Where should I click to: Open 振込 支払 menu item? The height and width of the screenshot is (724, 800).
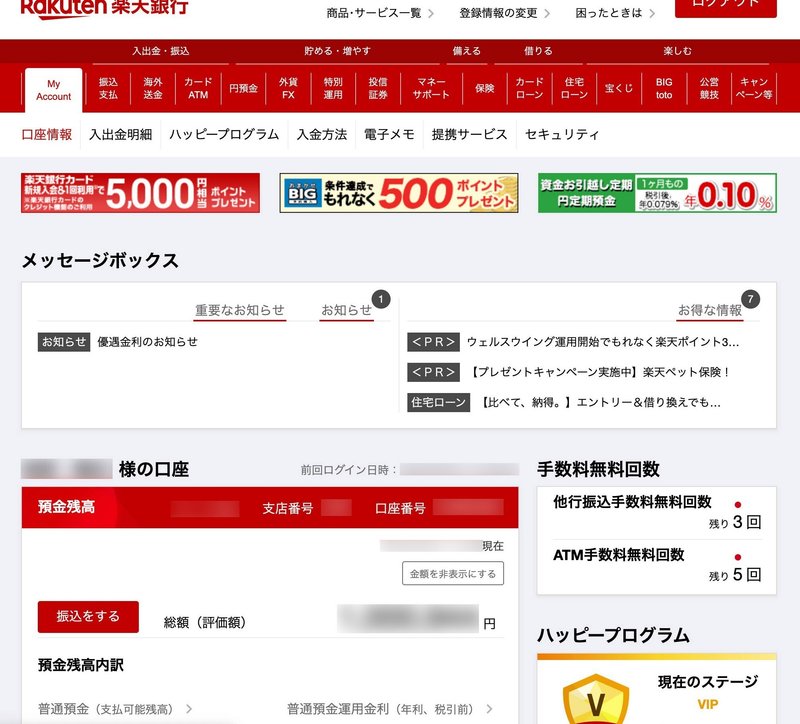tap(108, 88)
